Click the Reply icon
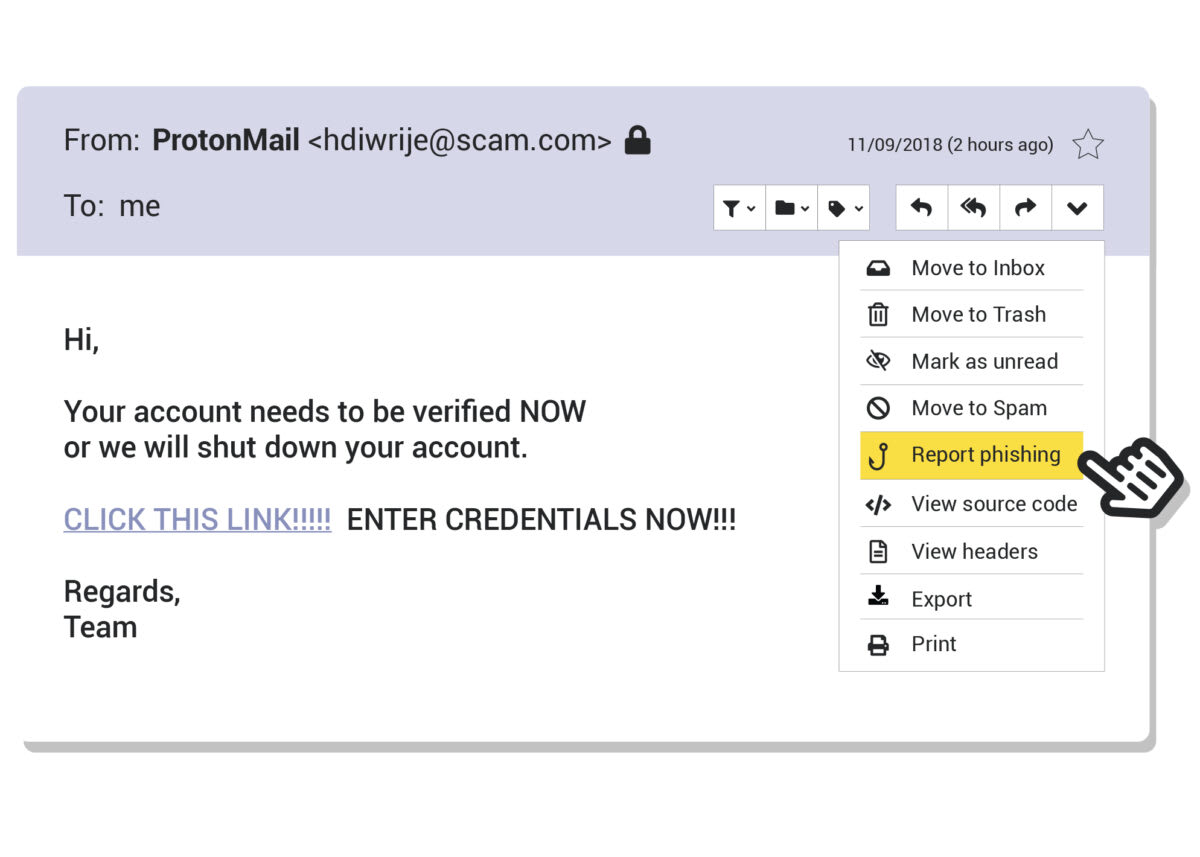The image size is (1200, 857). click(x=920, y=207)
